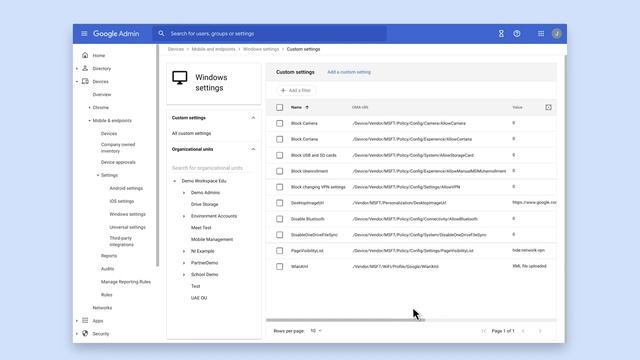The image size is (640, 360).
Task: Open the Google apps grid
Action: (x=541, y=33)
